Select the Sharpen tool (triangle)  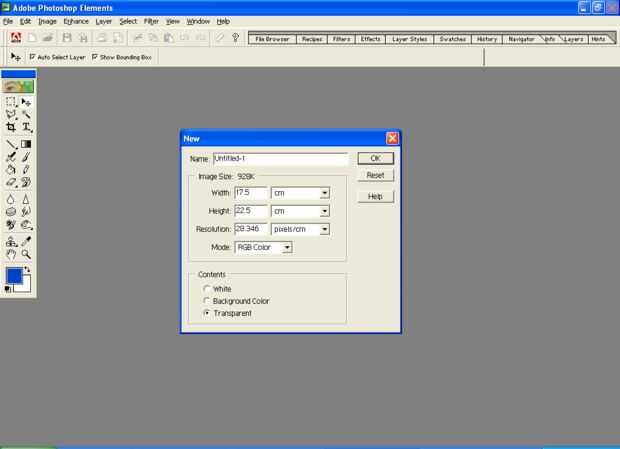tap(26, 199)
